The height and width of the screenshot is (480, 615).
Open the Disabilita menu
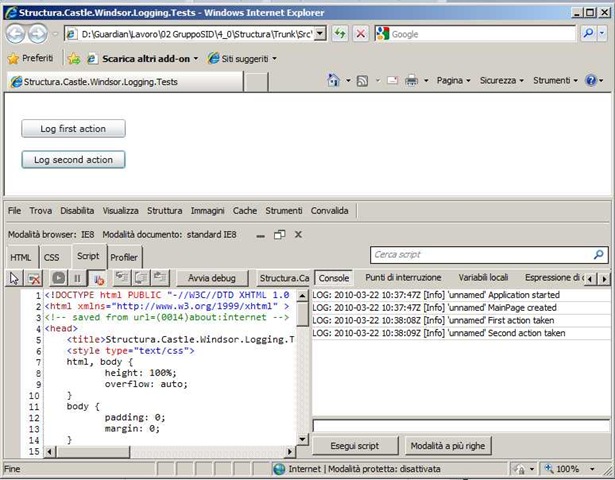(77, 211)
